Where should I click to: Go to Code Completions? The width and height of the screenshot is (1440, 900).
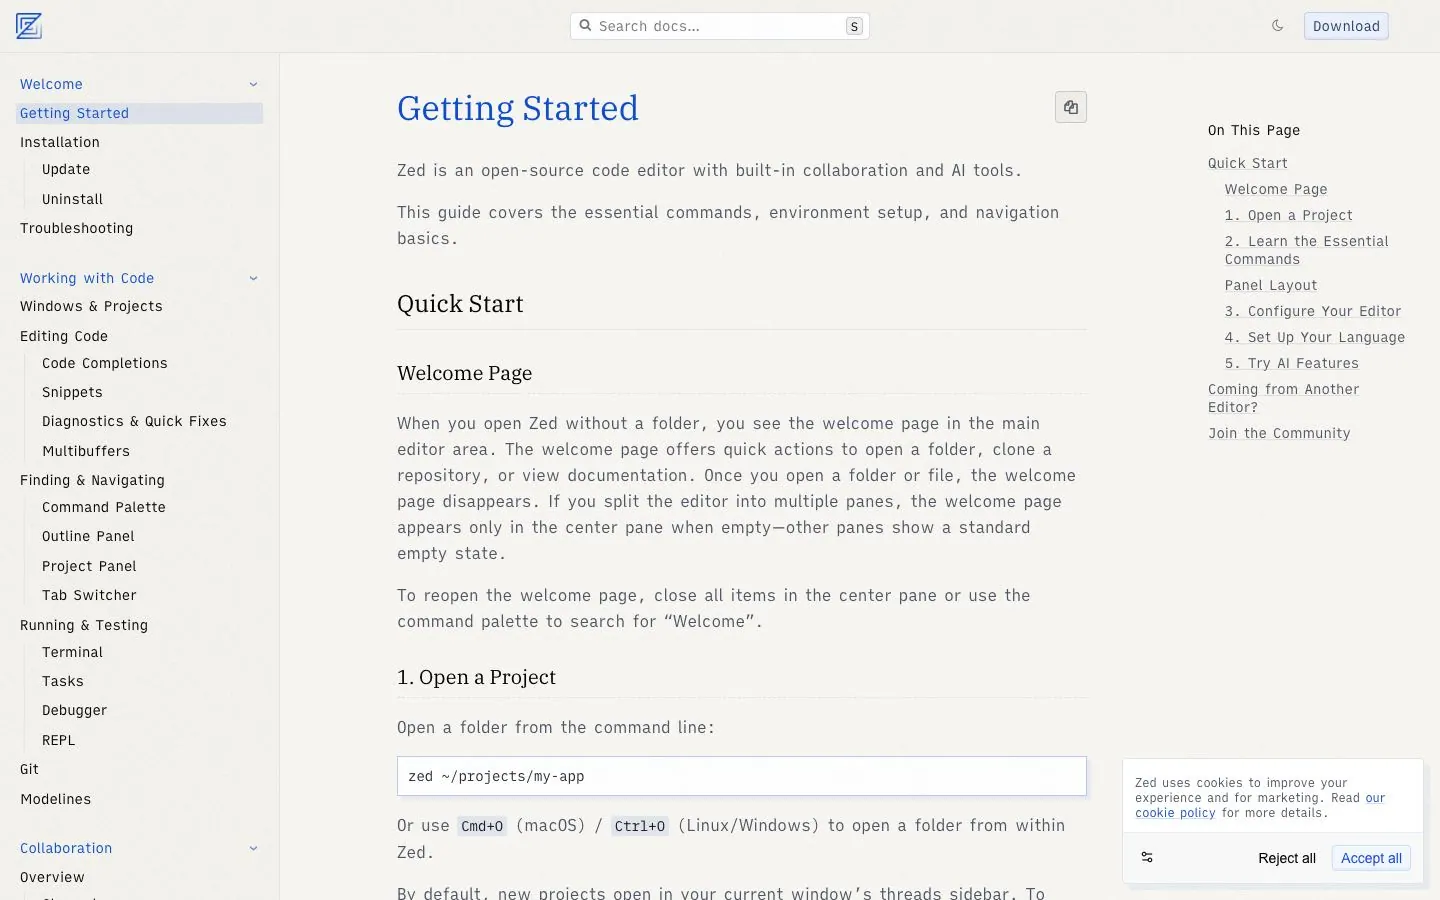(105, 363)
